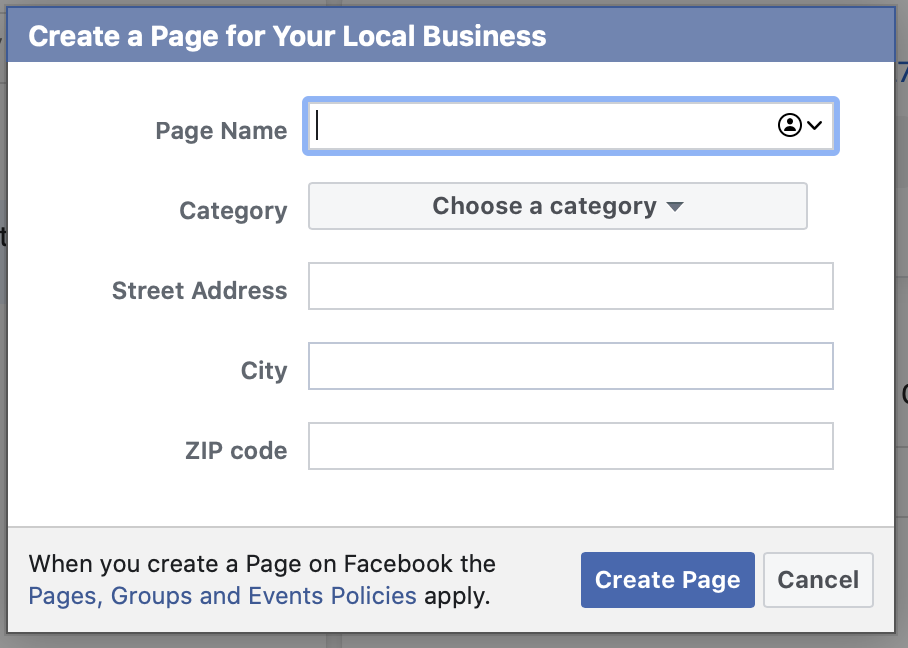Click the Street Address label
The width and height of the screenshot is (908, 648).
click(199, 291)
